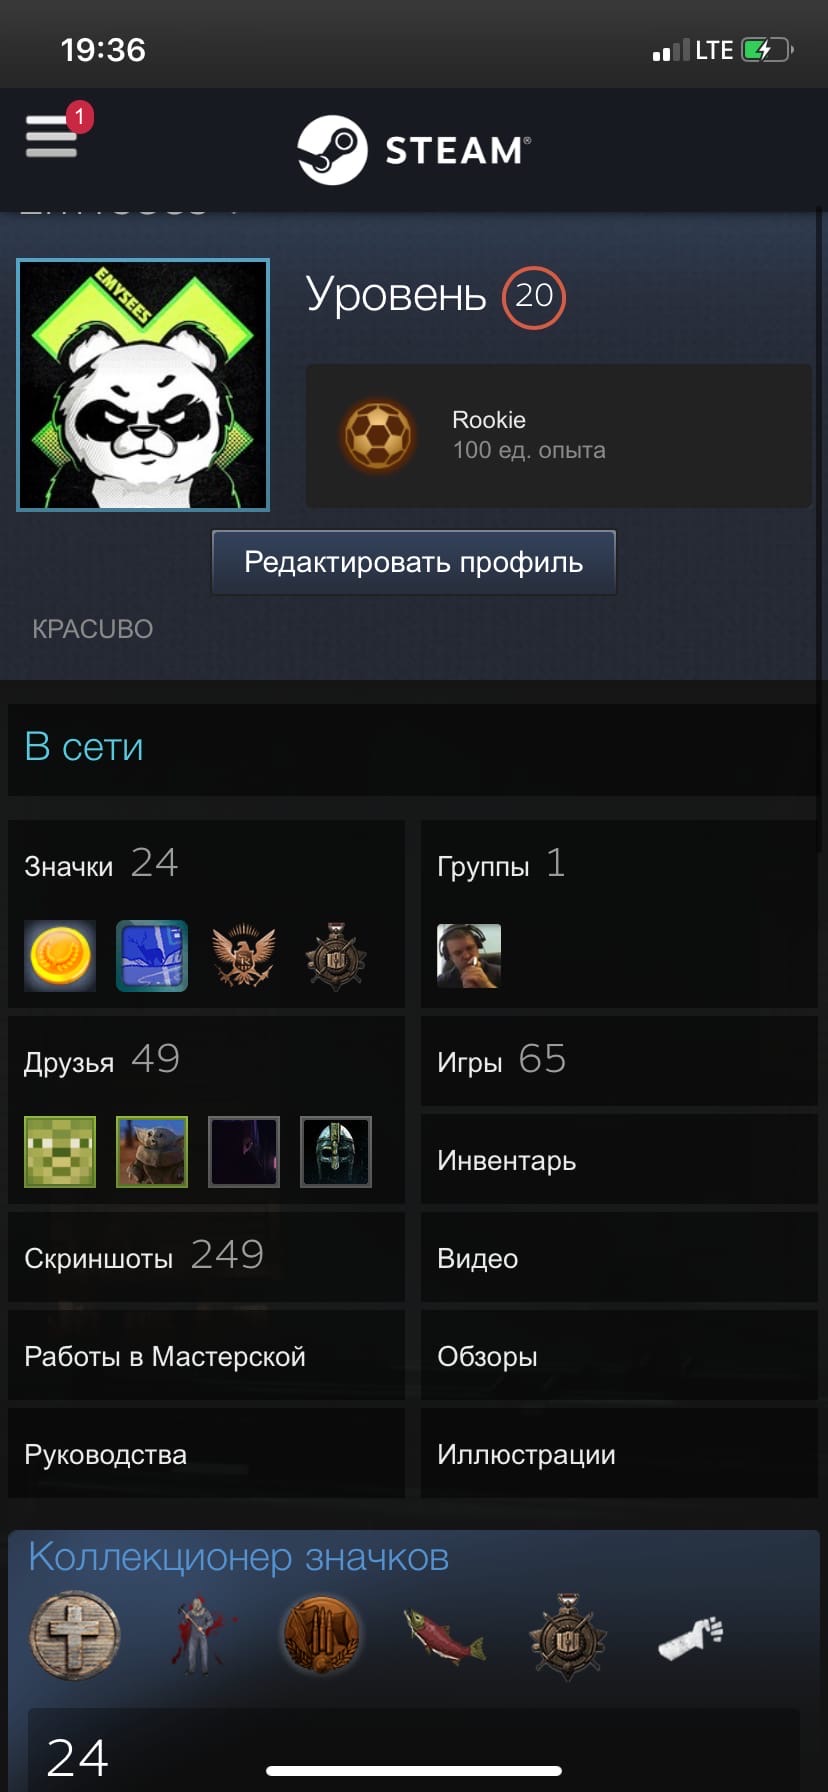Open Коллекционер значков showcase title

238,1557
